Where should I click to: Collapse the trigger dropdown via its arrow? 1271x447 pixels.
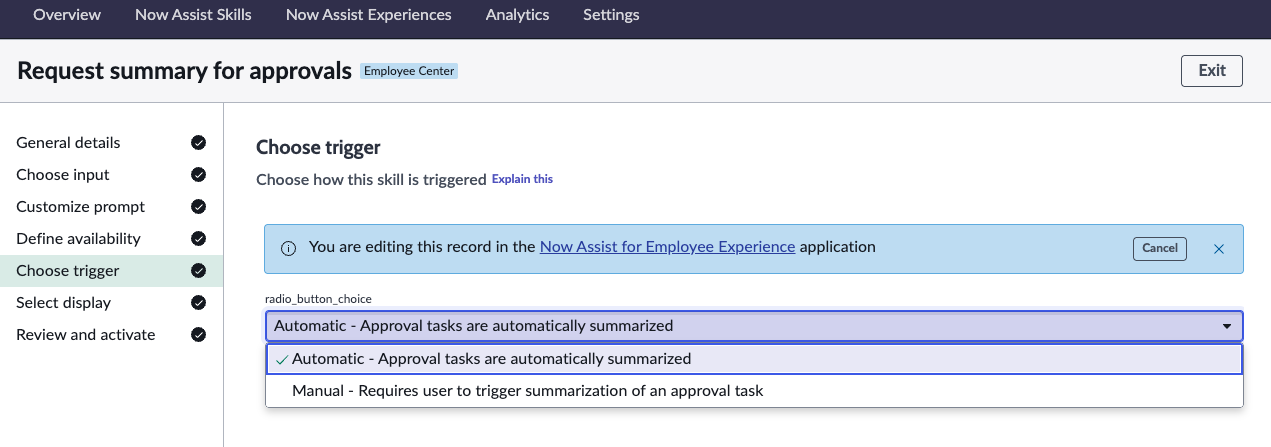point(1227,326)
